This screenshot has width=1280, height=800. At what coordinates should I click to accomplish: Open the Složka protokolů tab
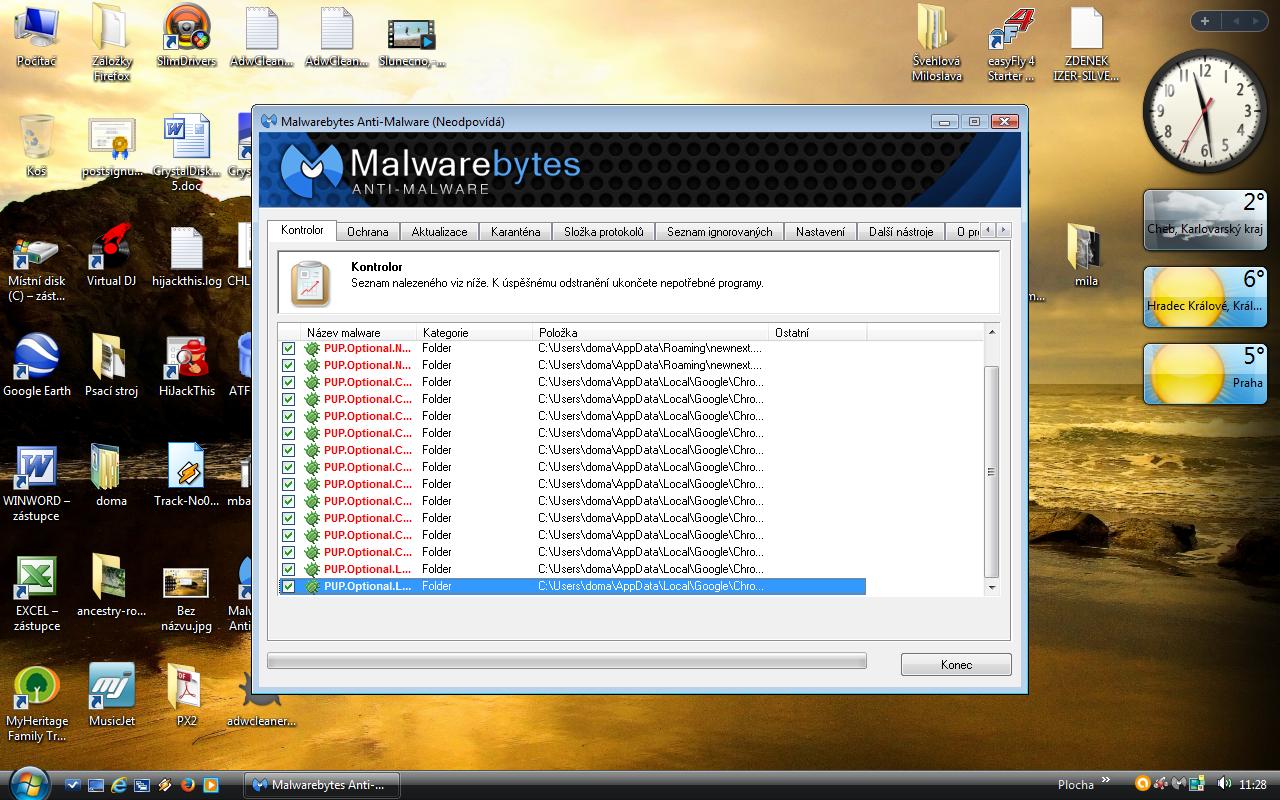click(603, 231)
